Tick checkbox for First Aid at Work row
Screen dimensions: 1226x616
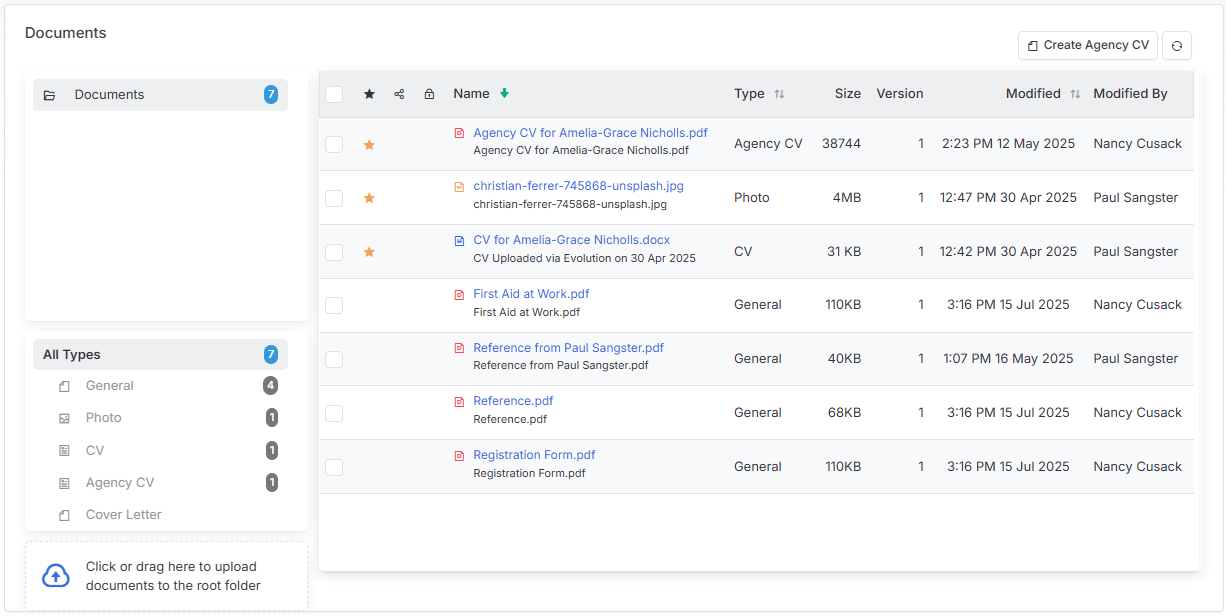[334, 305]
